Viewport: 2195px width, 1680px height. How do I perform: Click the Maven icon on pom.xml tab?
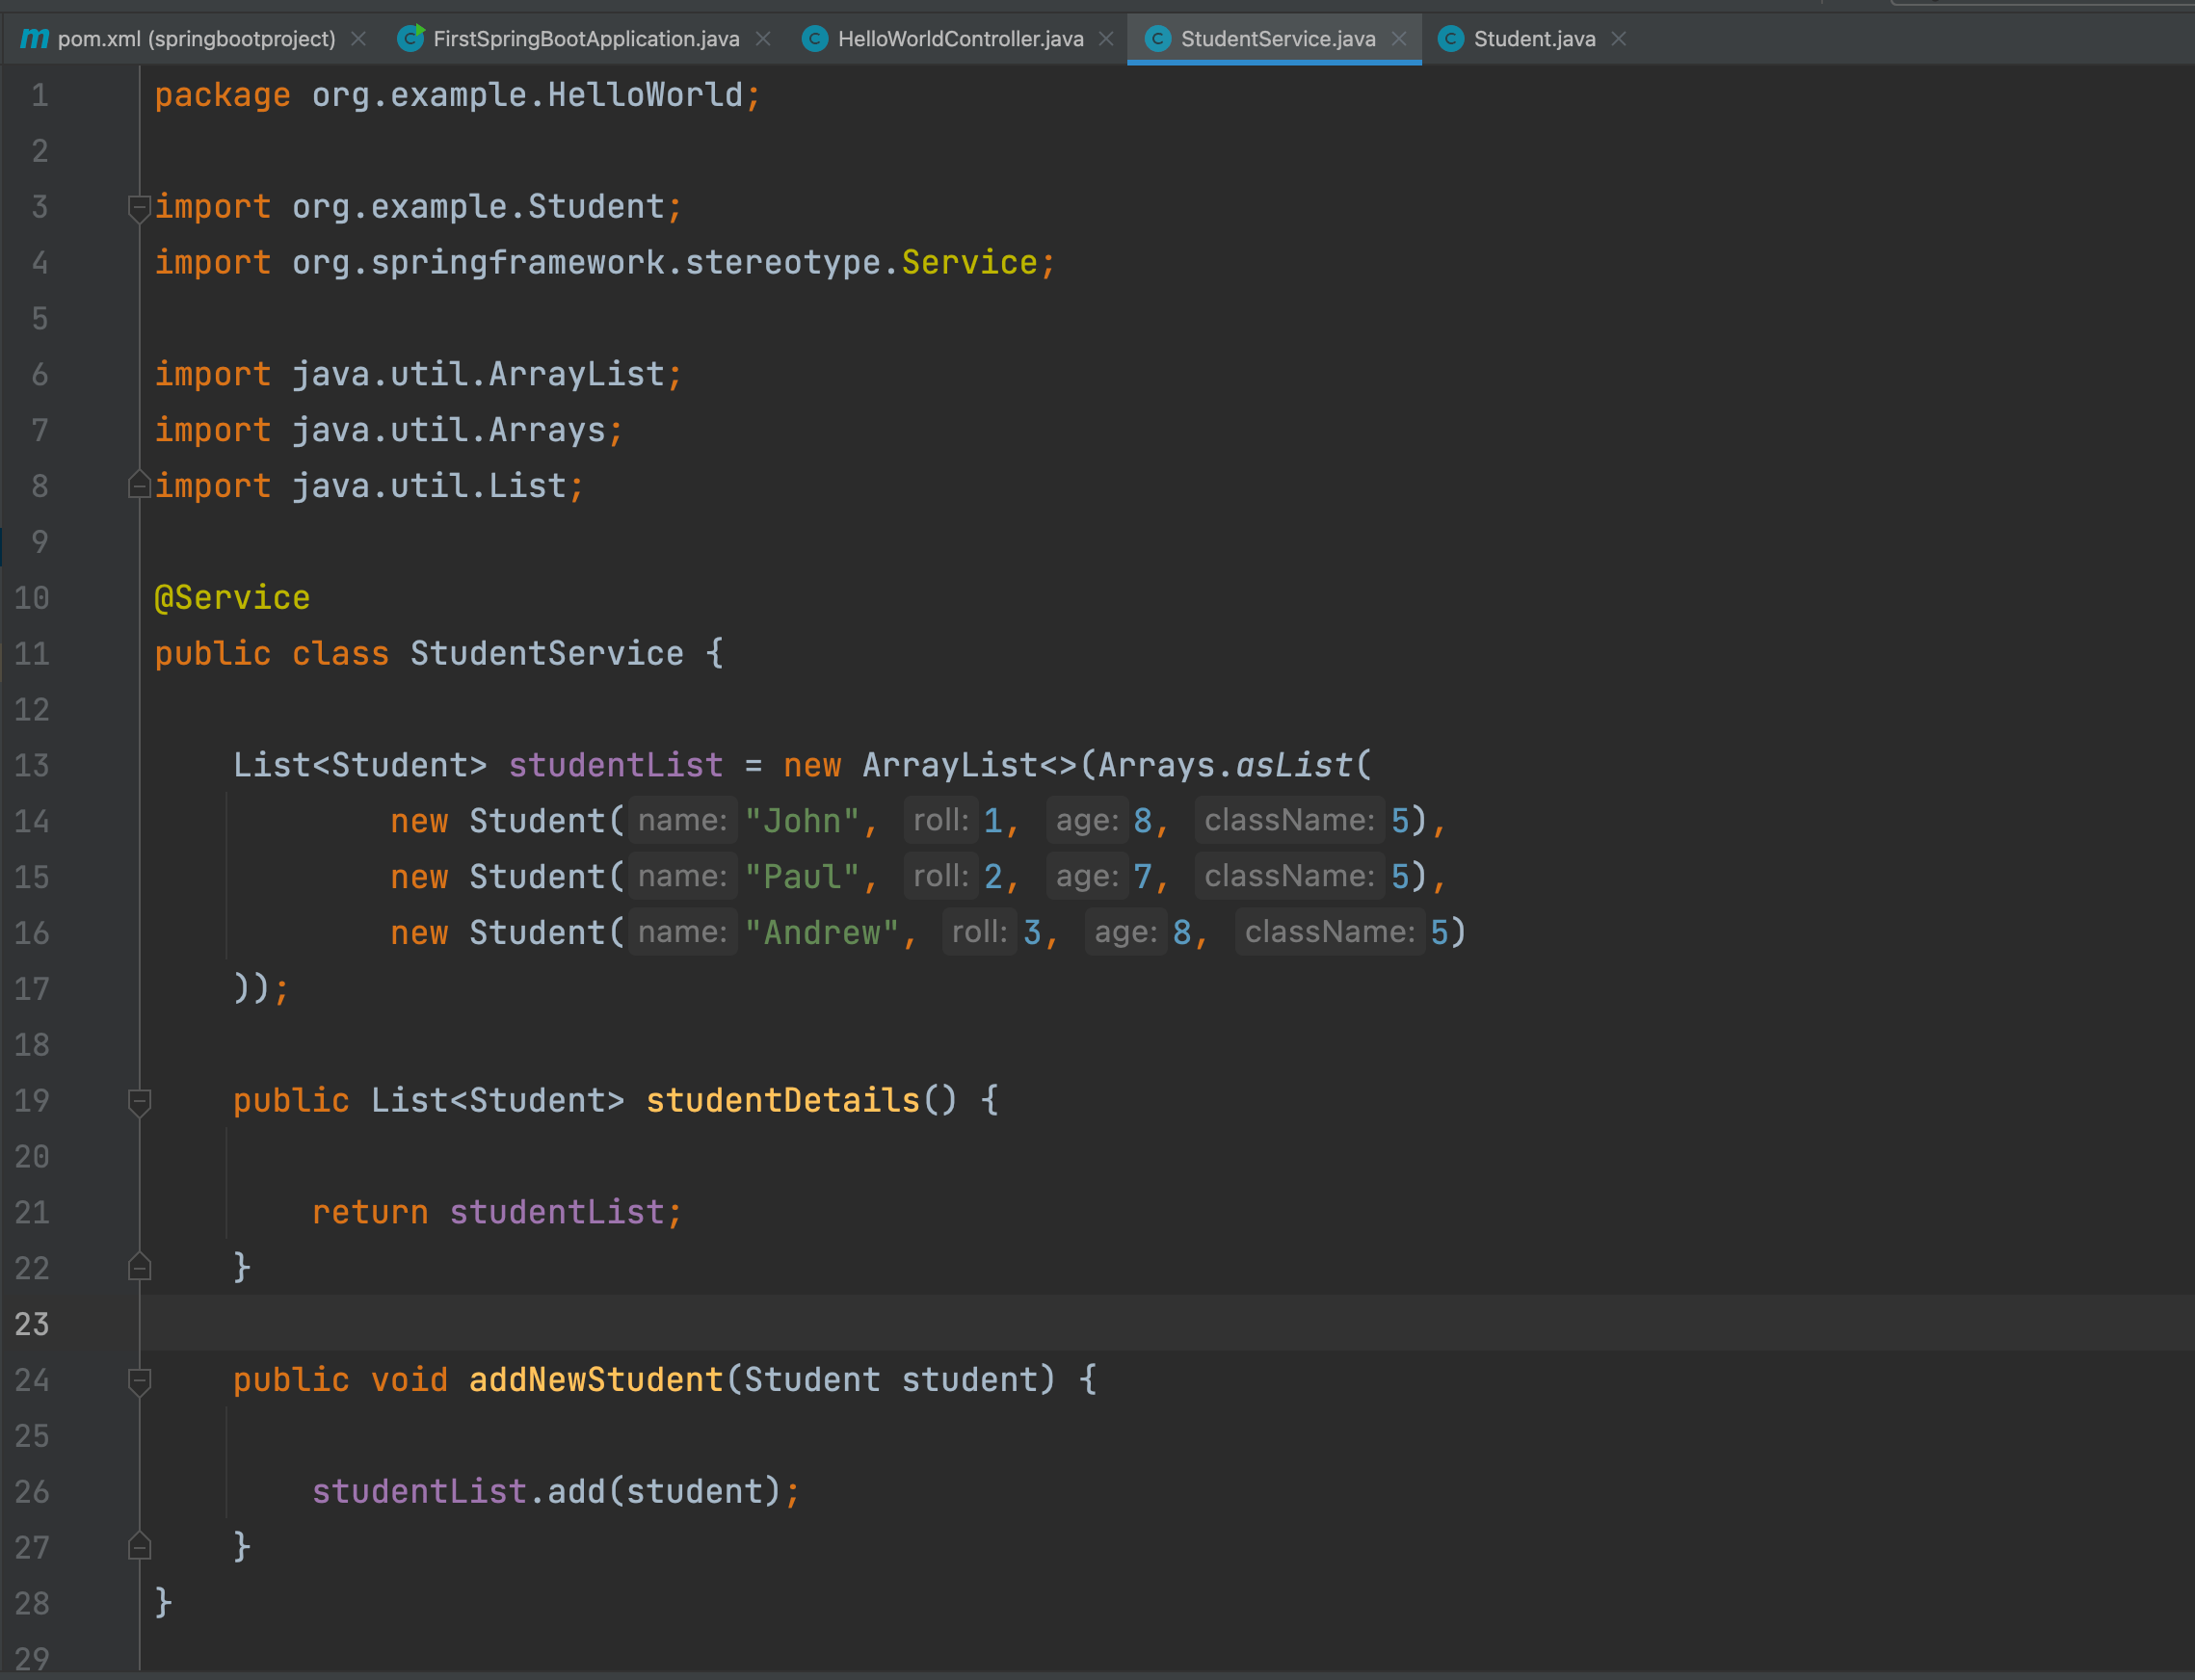click(36, 39)
